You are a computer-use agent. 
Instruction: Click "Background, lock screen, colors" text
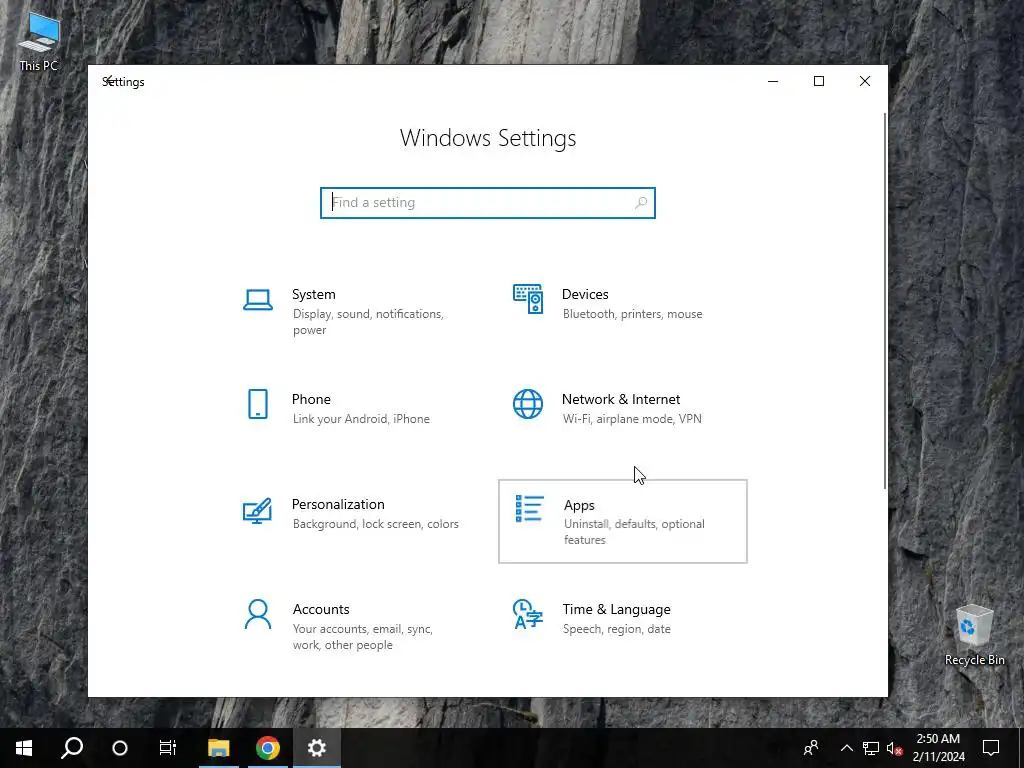coord(376,524)
